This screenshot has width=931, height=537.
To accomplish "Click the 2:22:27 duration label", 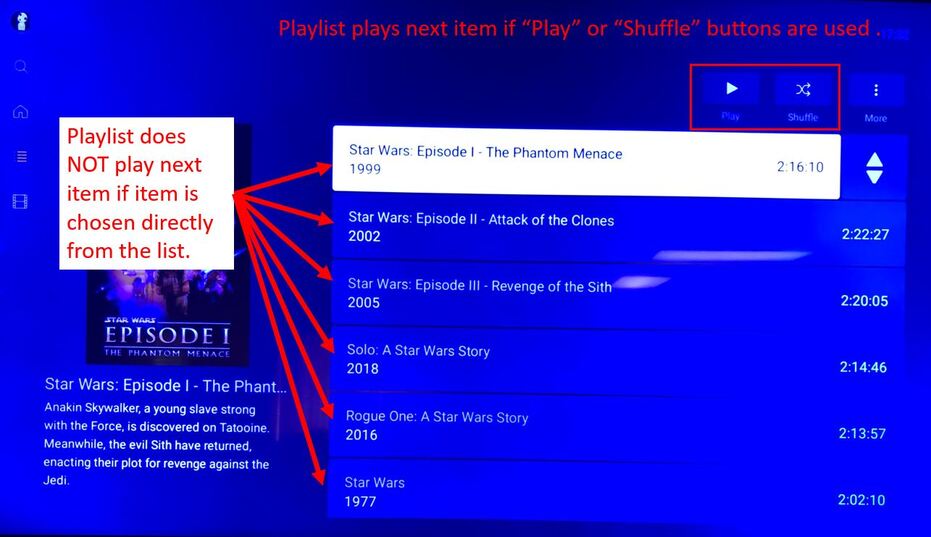I will click(x=865, y=234).
